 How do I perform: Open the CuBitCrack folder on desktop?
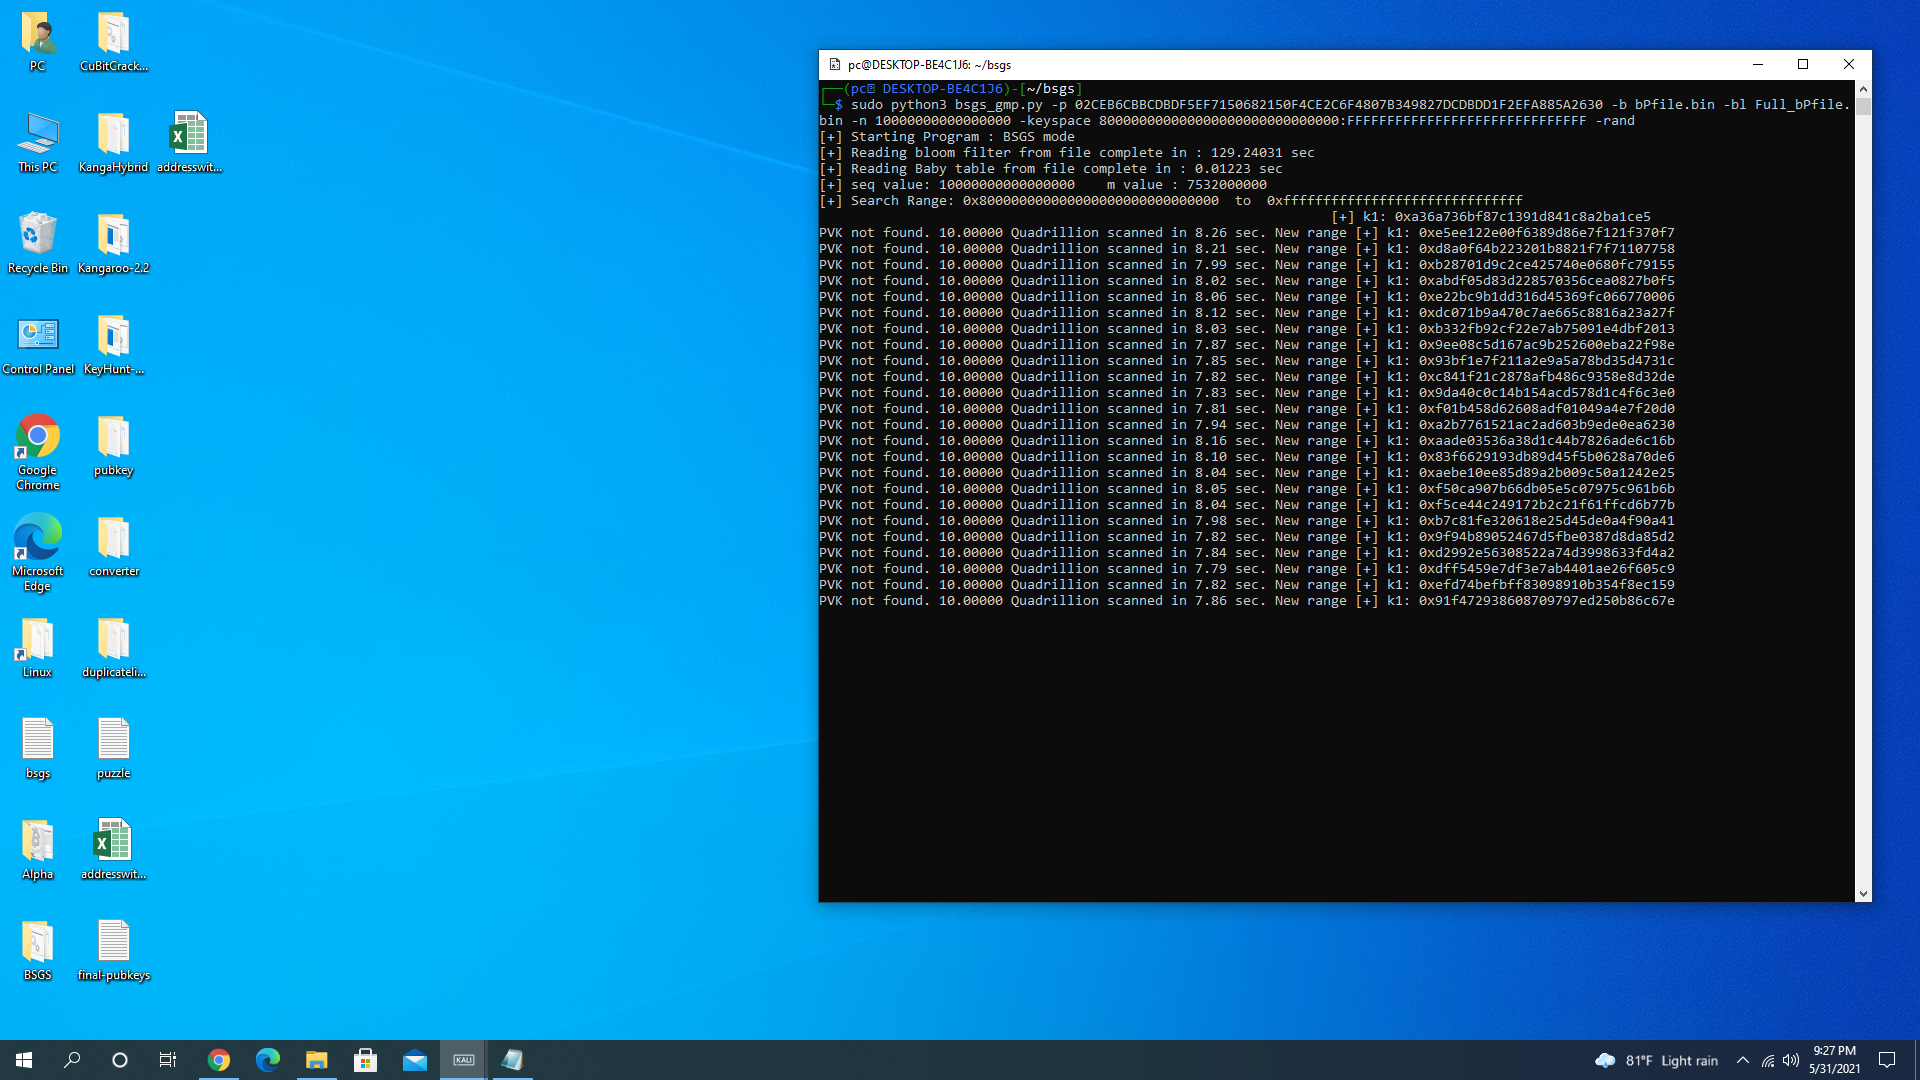point(113,34)
